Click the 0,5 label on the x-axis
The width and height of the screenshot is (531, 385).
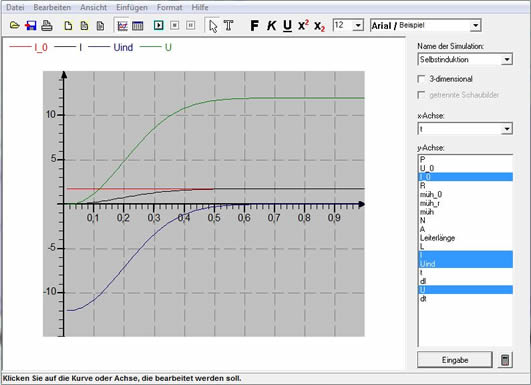coord(214,218)
